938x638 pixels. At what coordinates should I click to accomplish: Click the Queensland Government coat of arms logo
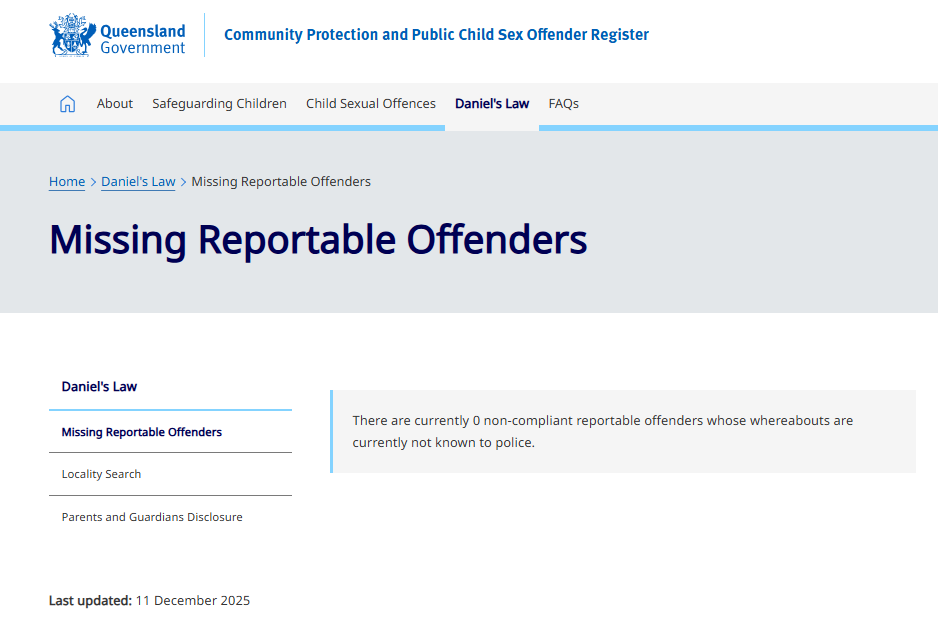tap(70, 34)
